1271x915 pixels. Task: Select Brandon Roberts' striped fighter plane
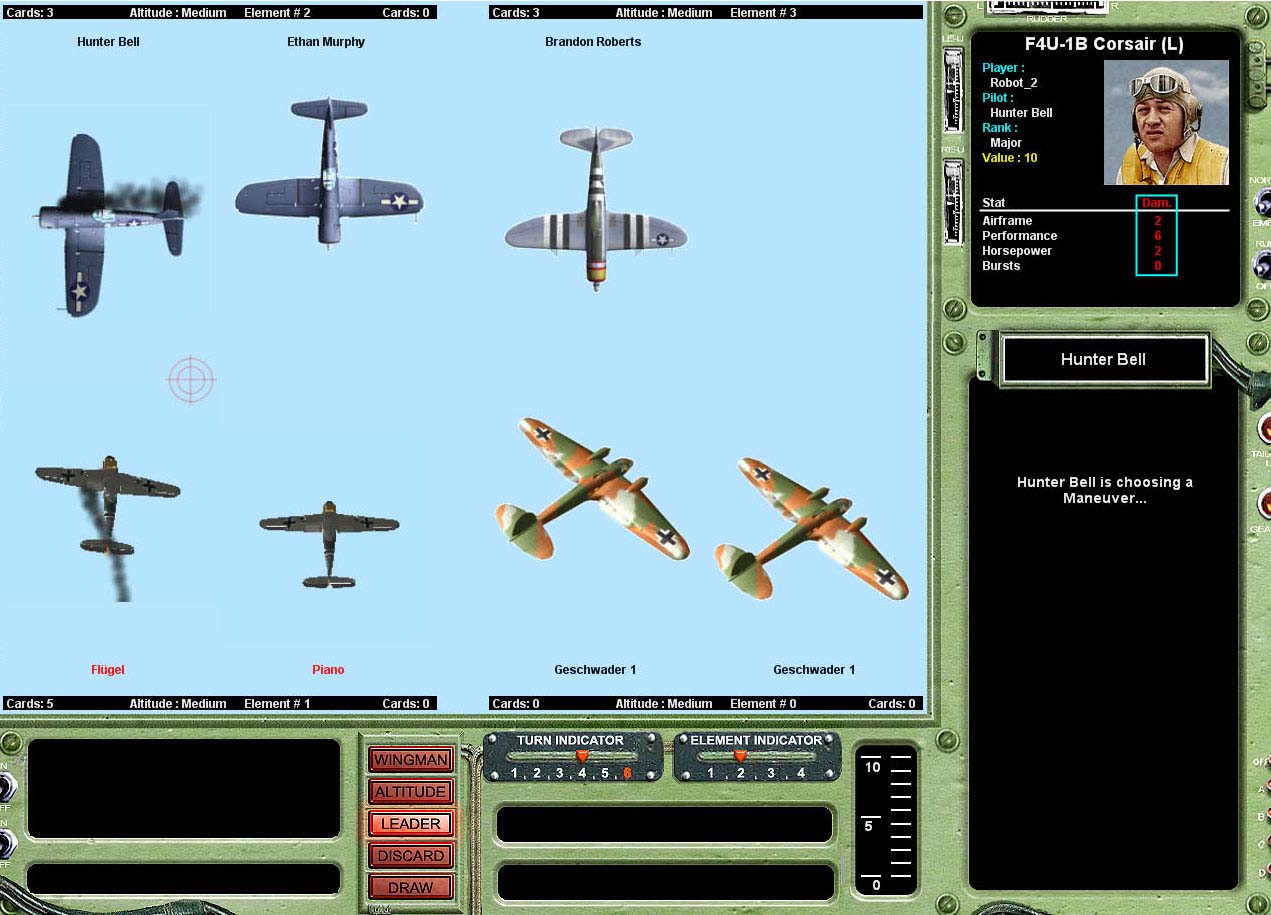click(x=596, y=210)
